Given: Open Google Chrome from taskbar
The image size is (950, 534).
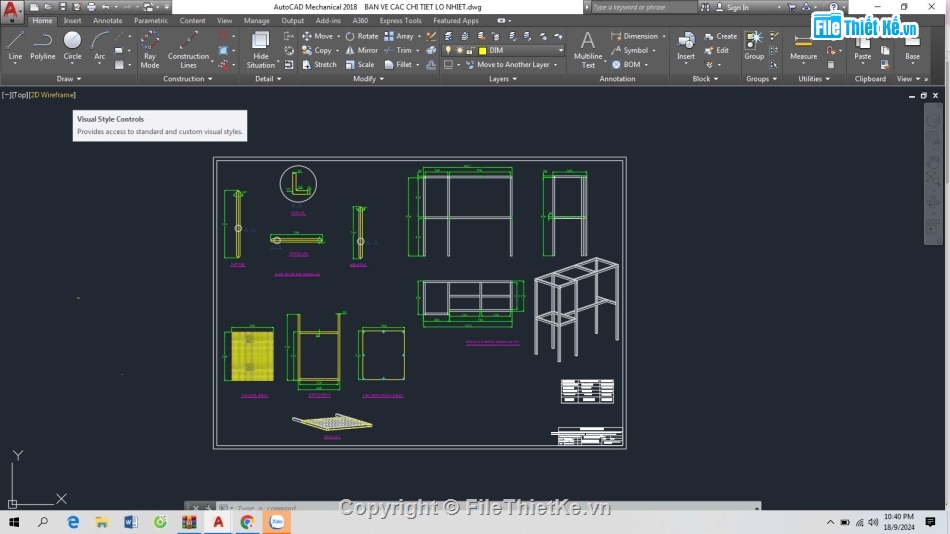Looking at the screenshot, I should pyautogui.click(x=247, y=522).
